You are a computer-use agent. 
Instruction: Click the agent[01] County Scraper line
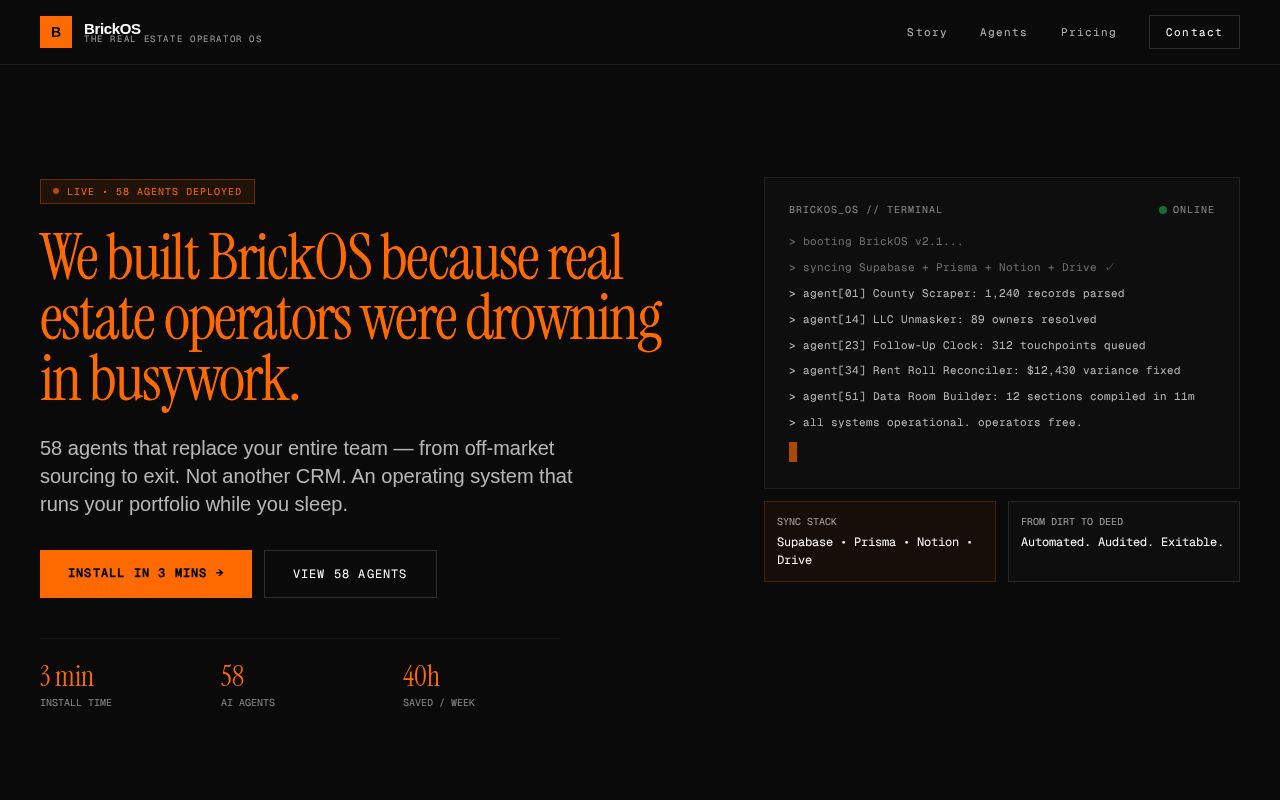(x=957, y=294)
